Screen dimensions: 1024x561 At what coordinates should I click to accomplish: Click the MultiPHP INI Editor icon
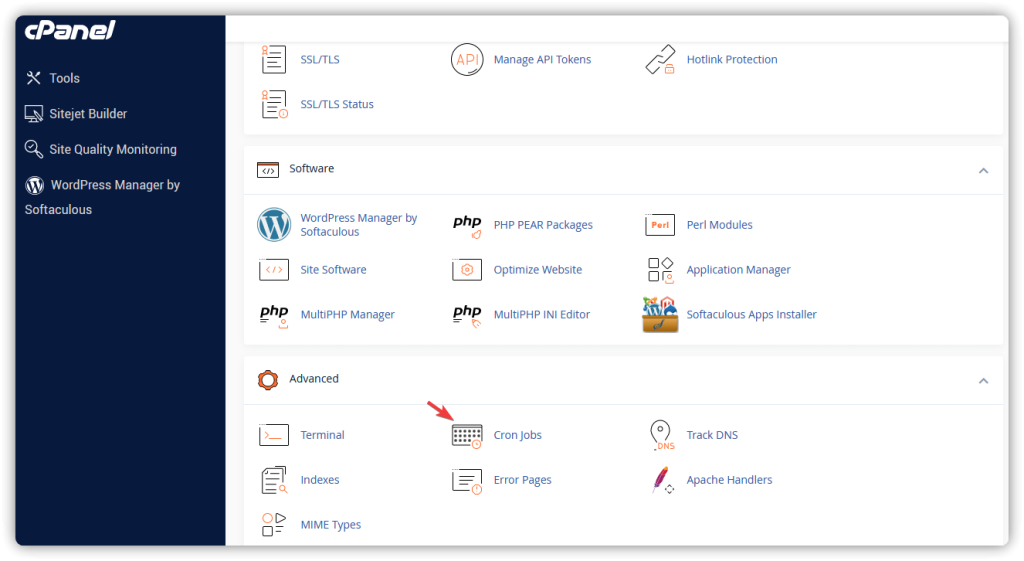pyautogui.click(x=467, y=315)
